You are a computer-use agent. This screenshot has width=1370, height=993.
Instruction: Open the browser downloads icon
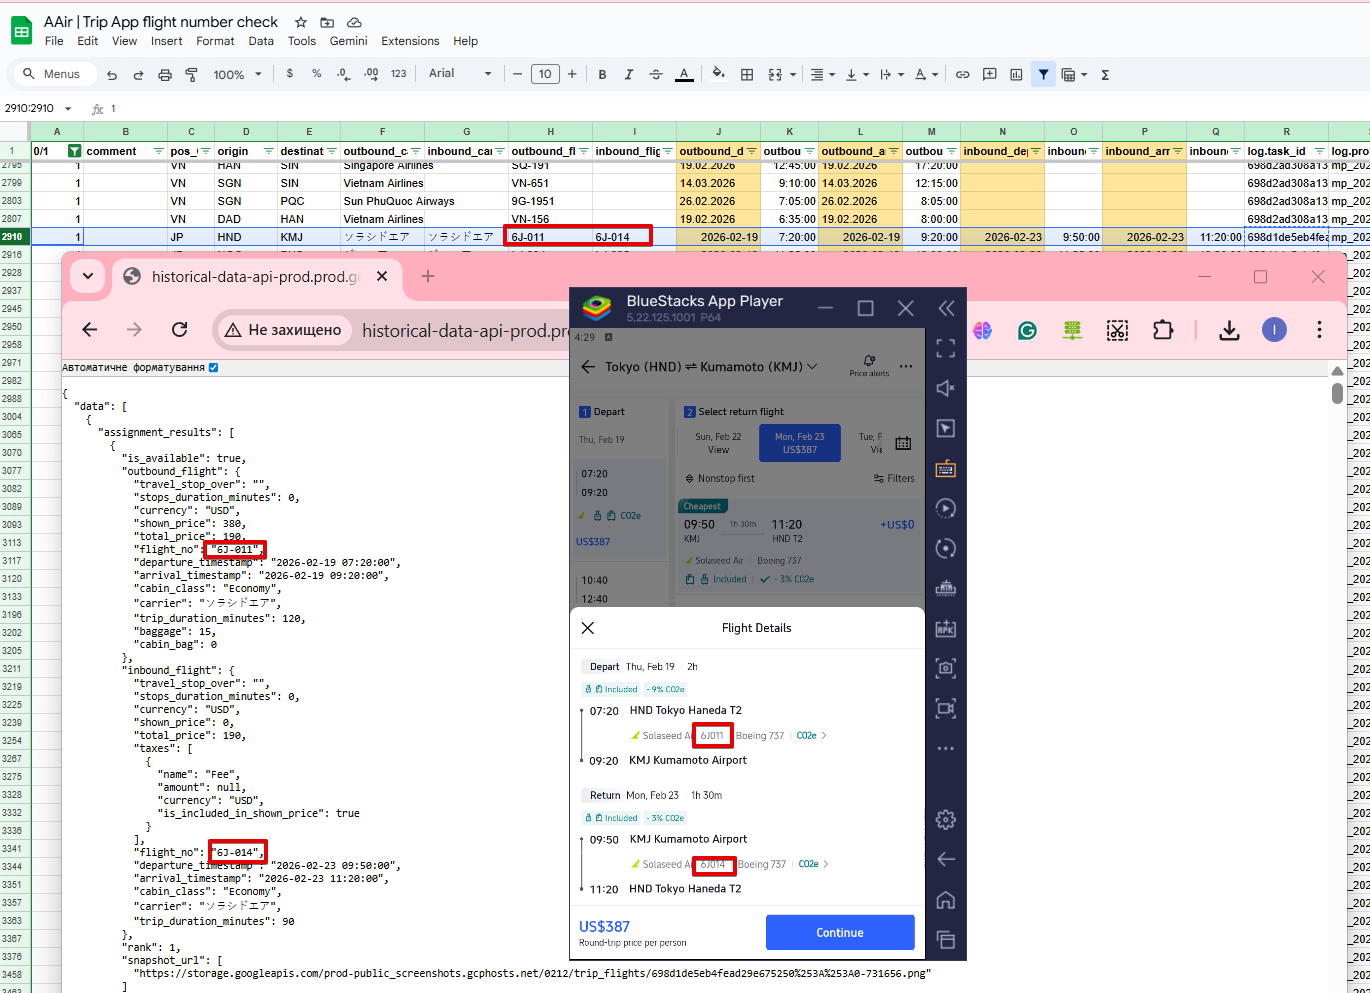coord(1229,330)
